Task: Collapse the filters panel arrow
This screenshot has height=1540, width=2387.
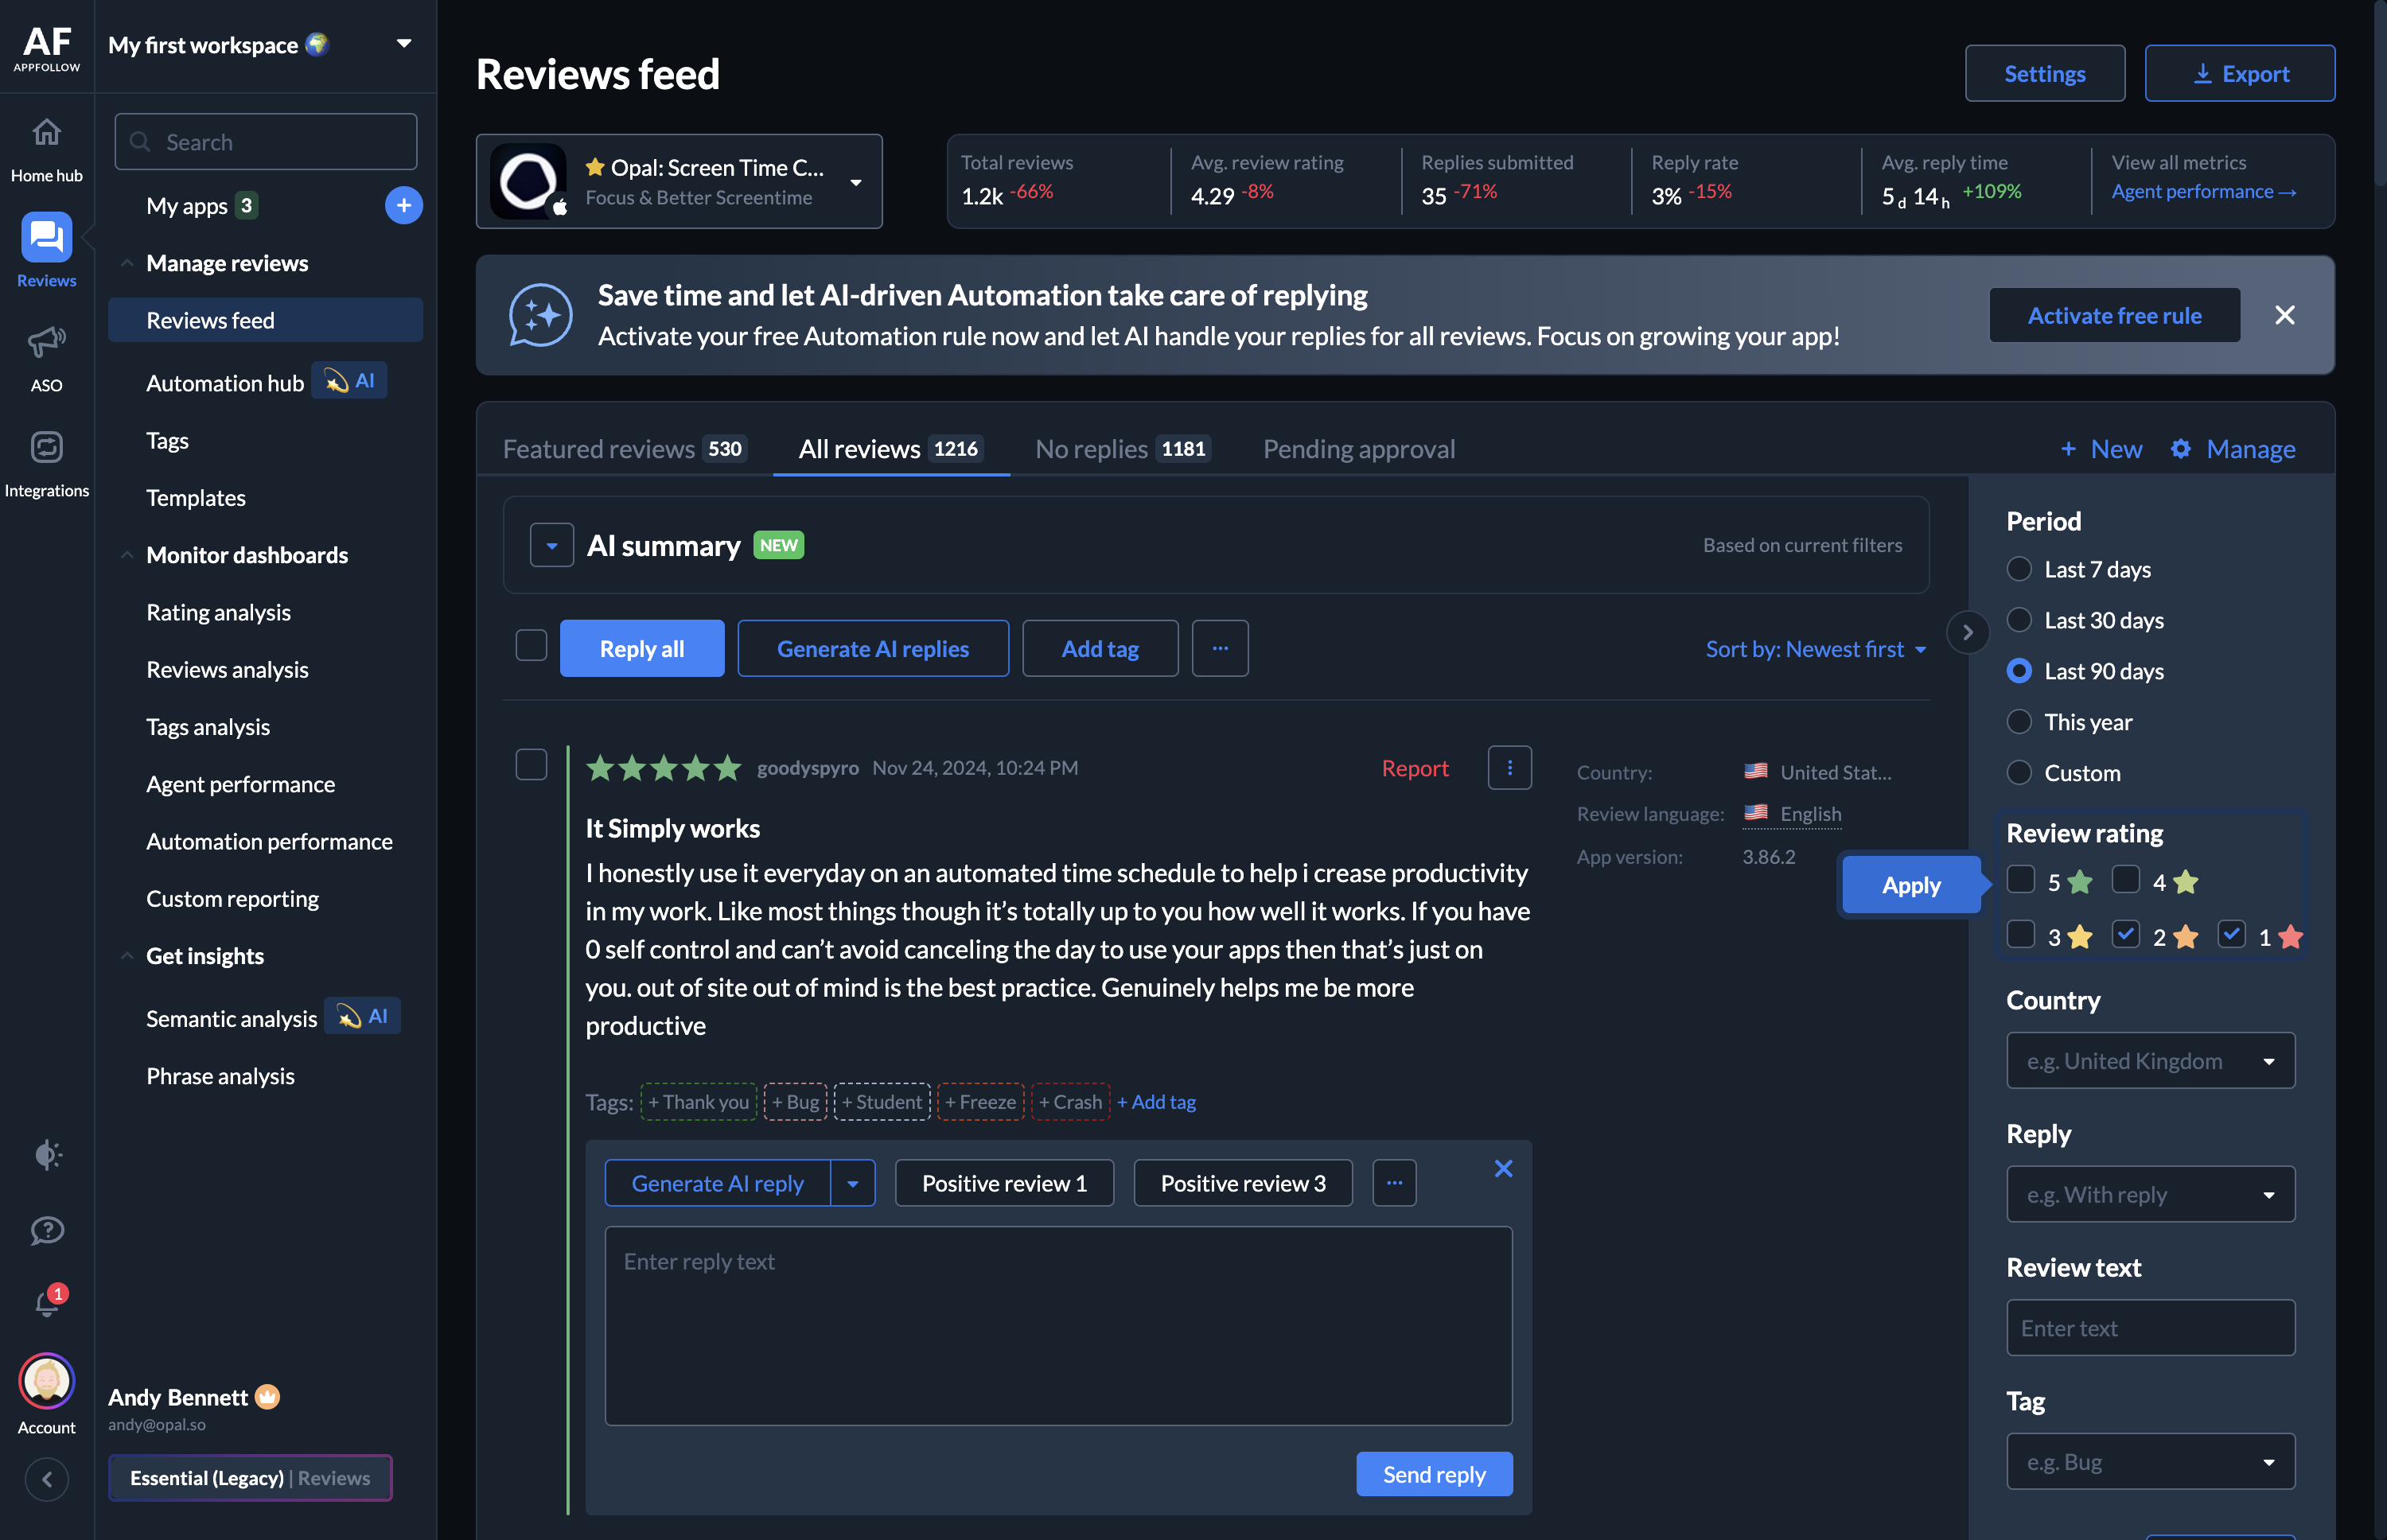Action: [x=1967, y=633]
